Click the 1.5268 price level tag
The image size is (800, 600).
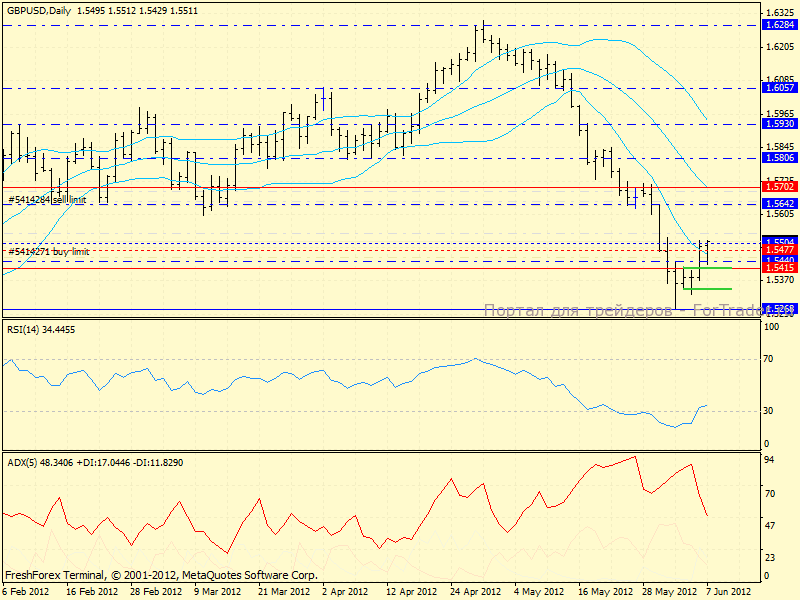(779, 309)
